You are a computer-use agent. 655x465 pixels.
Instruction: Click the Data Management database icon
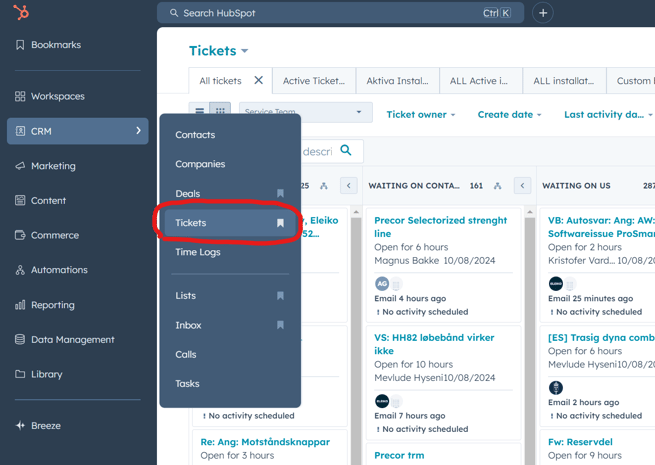click(20, 339)
